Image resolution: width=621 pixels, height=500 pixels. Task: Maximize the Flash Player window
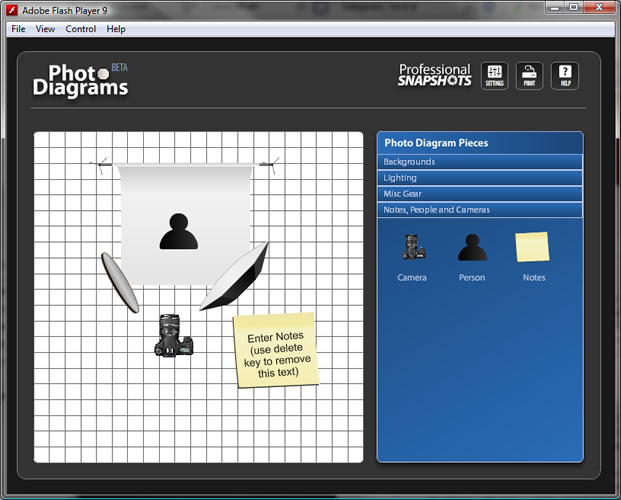coord(573,8)
